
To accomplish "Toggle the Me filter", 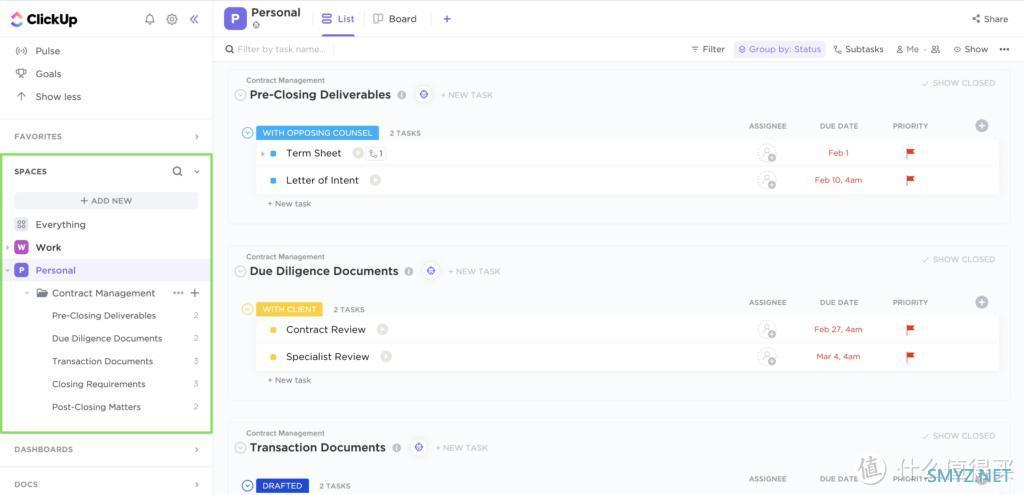I will (907, 49).
